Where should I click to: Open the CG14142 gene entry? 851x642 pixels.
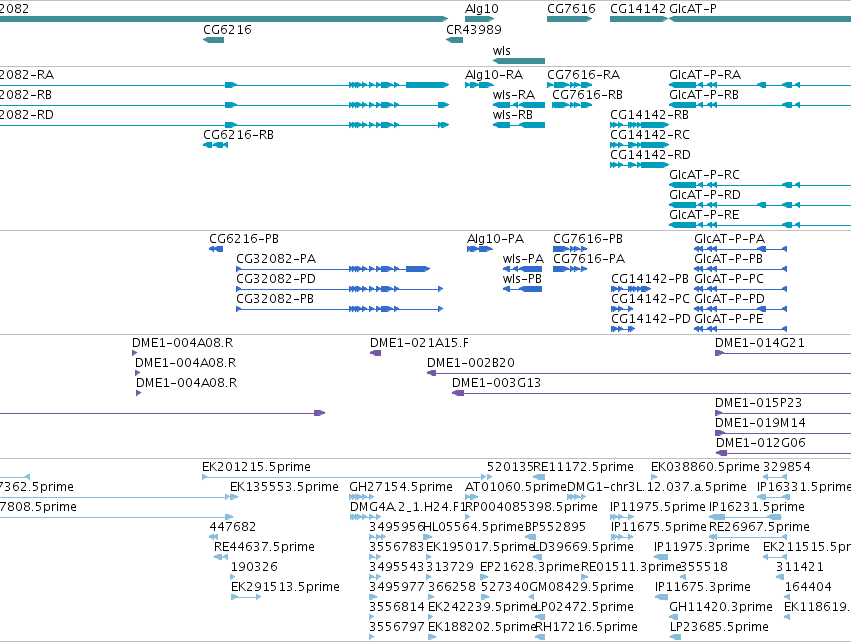(x=638, y=9)
